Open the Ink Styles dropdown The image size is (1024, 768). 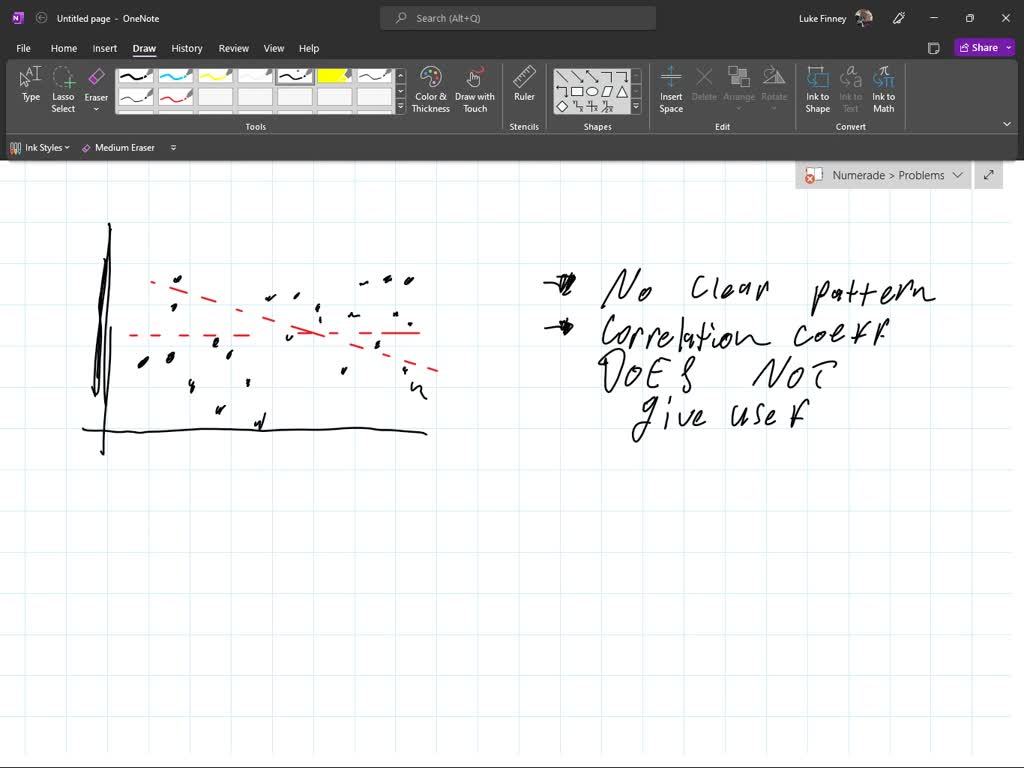tap(40, 147)
